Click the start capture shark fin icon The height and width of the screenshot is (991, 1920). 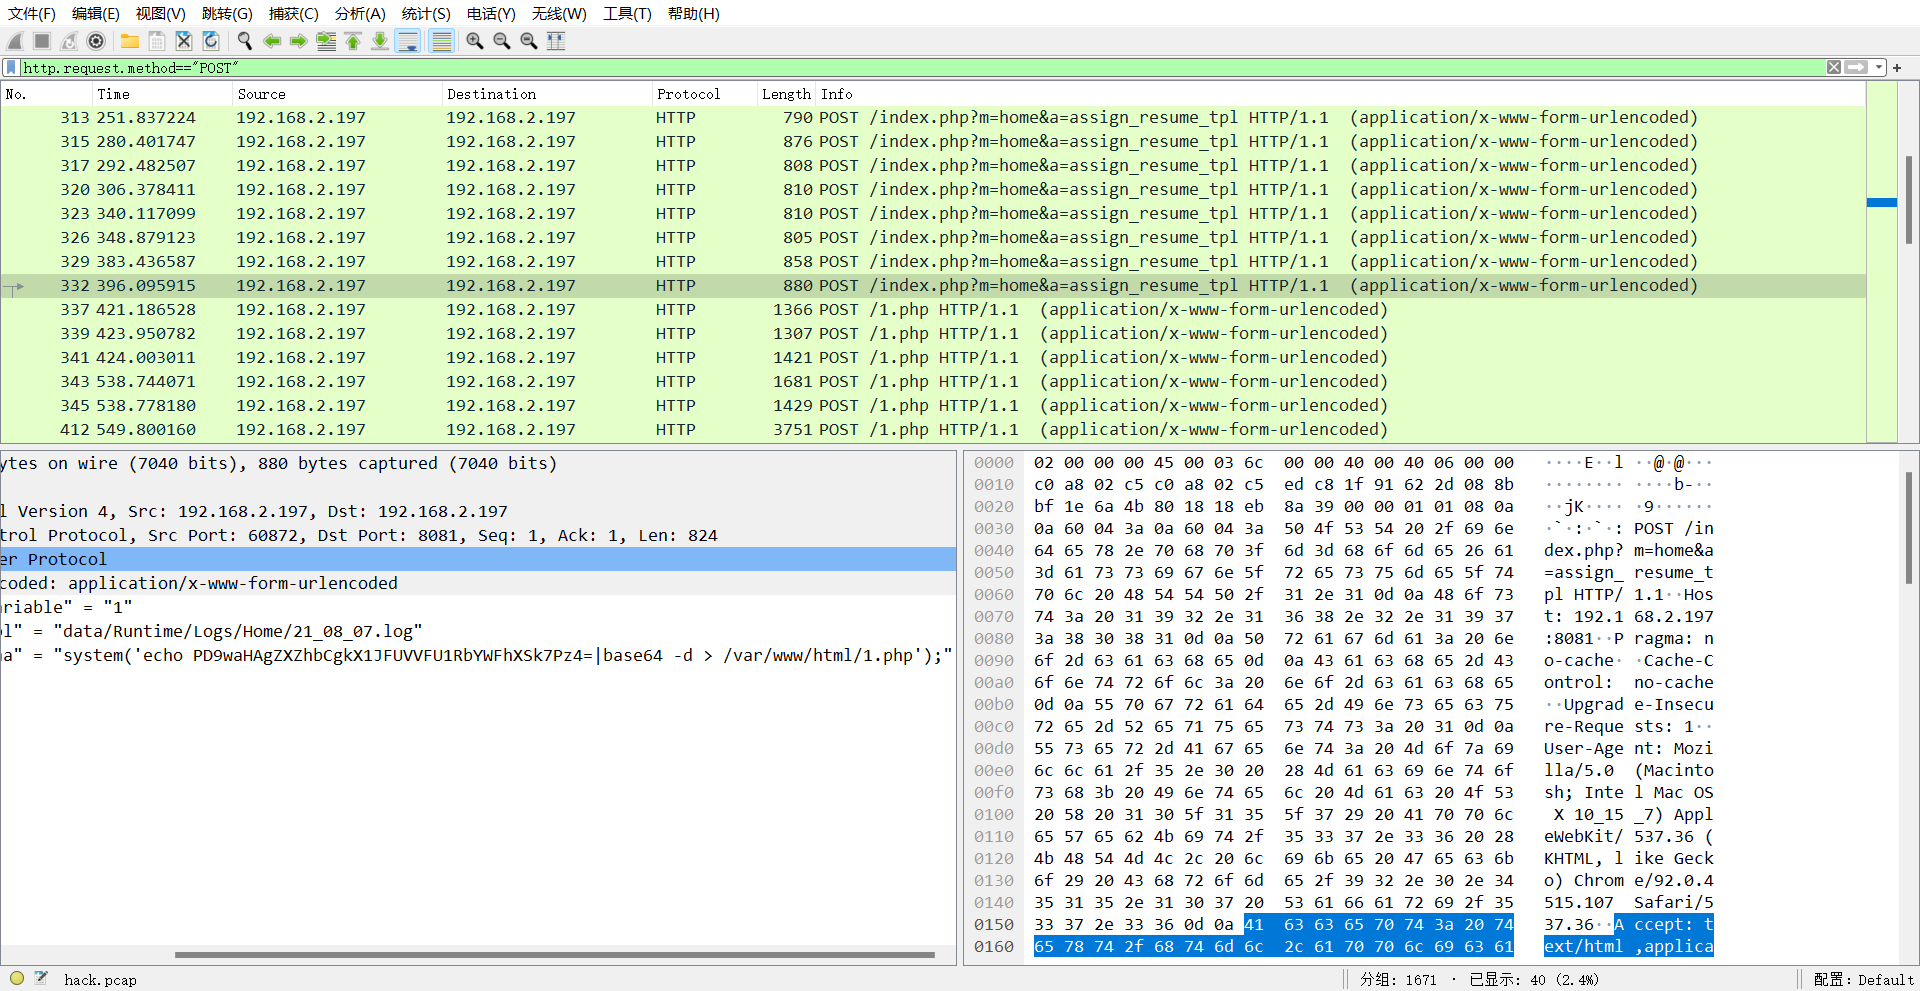click(15, 41)
